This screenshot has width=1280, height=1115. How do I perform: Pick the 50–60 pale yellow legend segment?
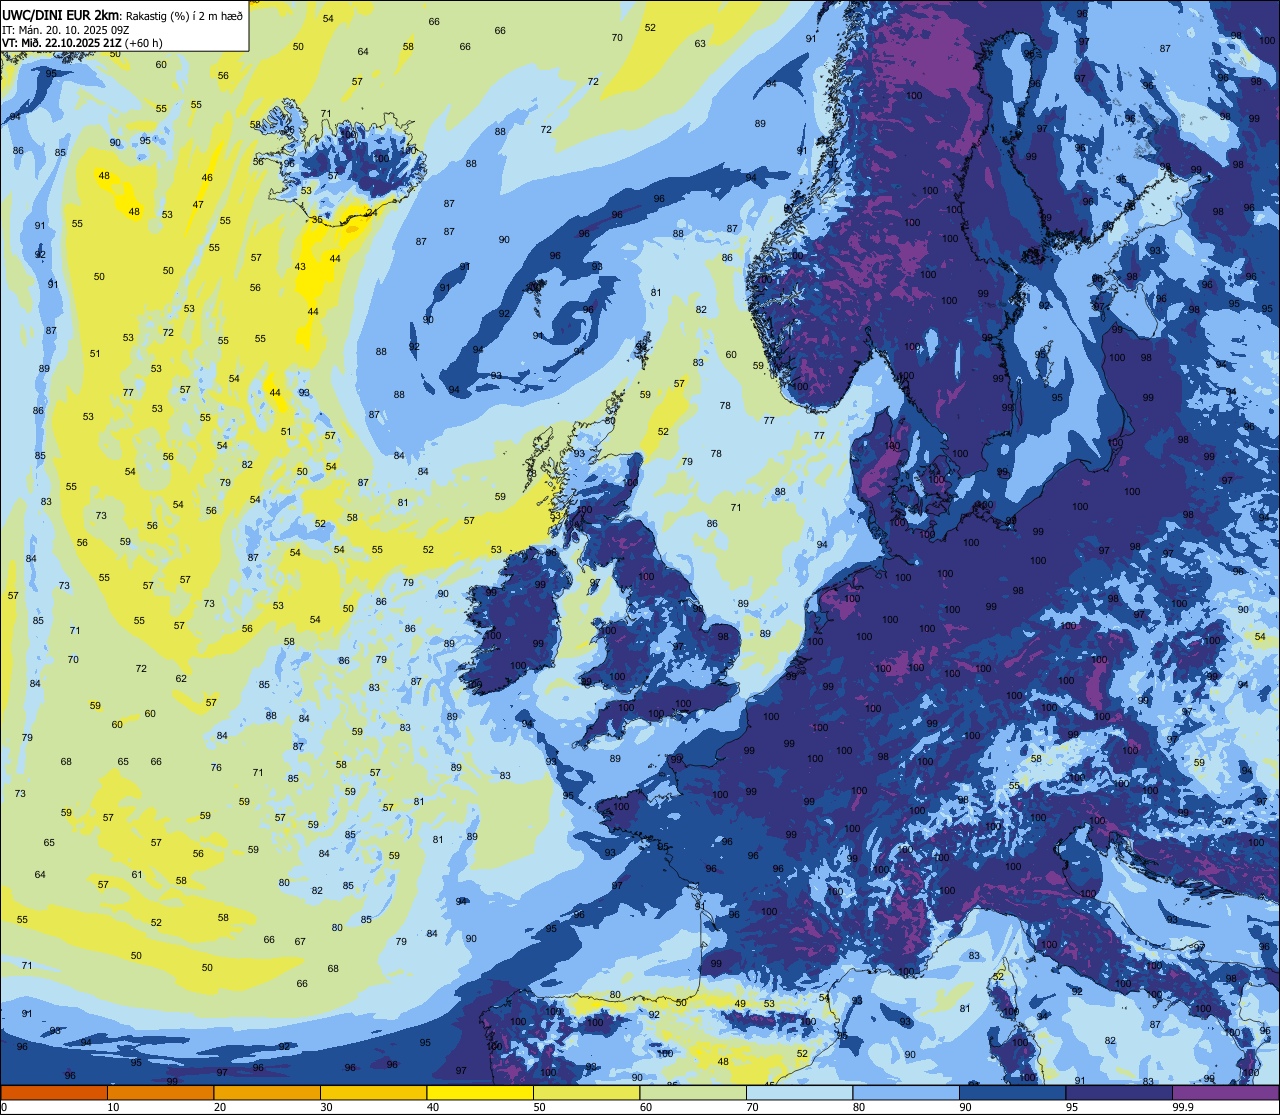pos(586,1092)
